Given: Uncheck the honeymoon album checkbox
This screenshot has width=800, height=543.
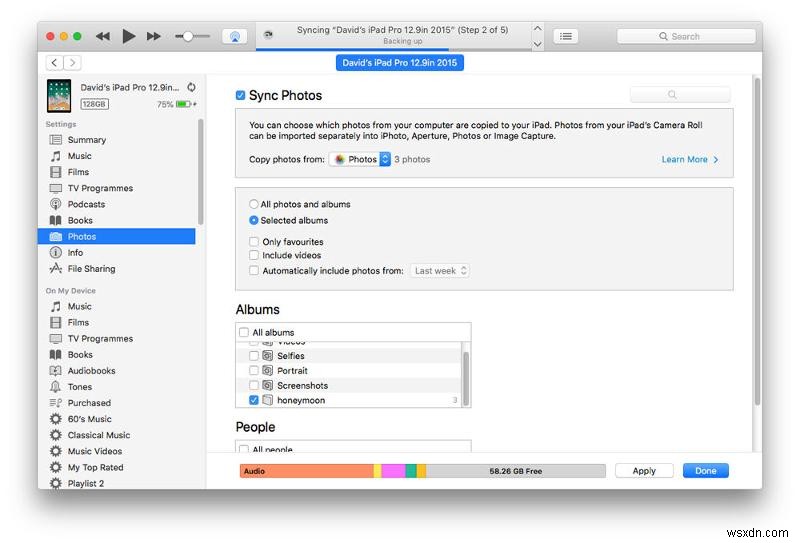Looking at the screenshot, I should 254,400.
